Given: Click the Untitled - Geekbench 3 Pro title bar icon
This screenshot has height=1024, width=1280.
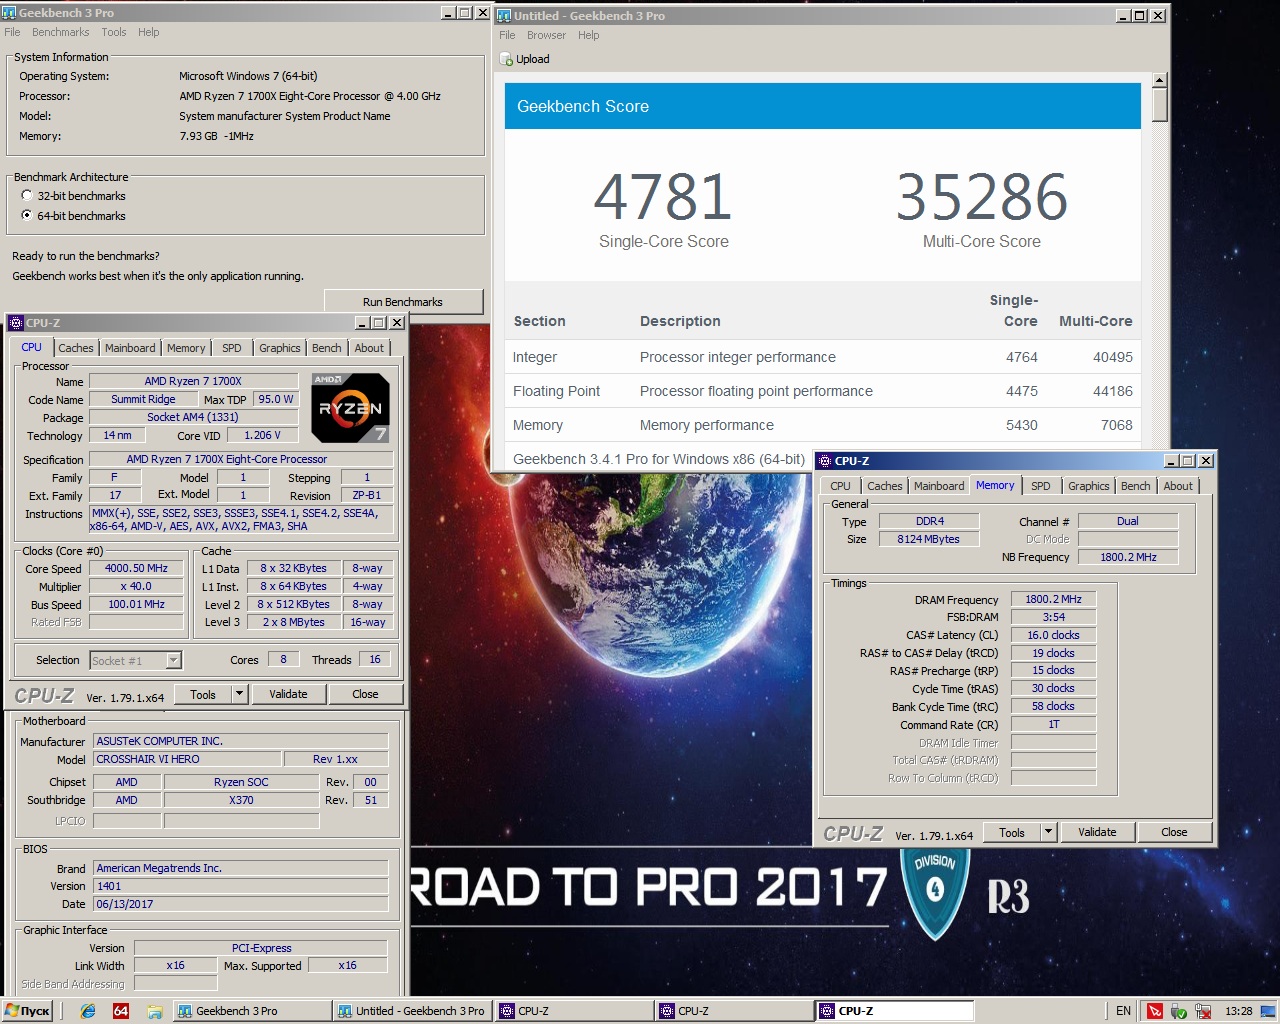Looking at the screenshot, I should (x=505, y=15).
